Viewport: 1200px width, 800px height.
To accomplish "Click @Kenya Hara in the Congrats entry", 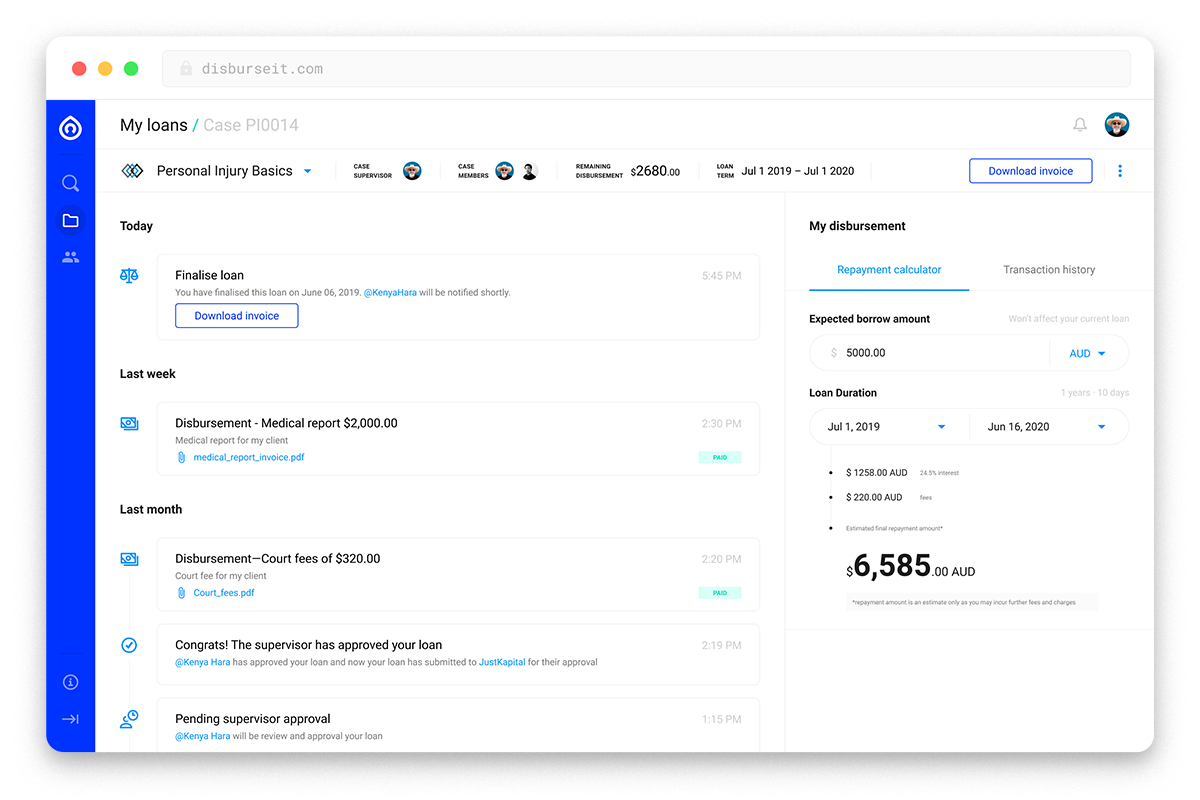I will [203, 662].
